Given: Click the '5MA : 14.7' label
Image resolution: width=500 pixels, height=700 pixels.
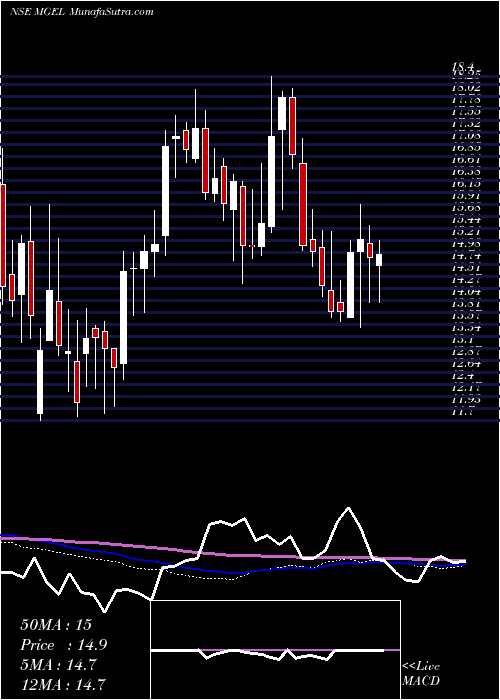Looking at the screenshot, I should click(x=58, y=665).
